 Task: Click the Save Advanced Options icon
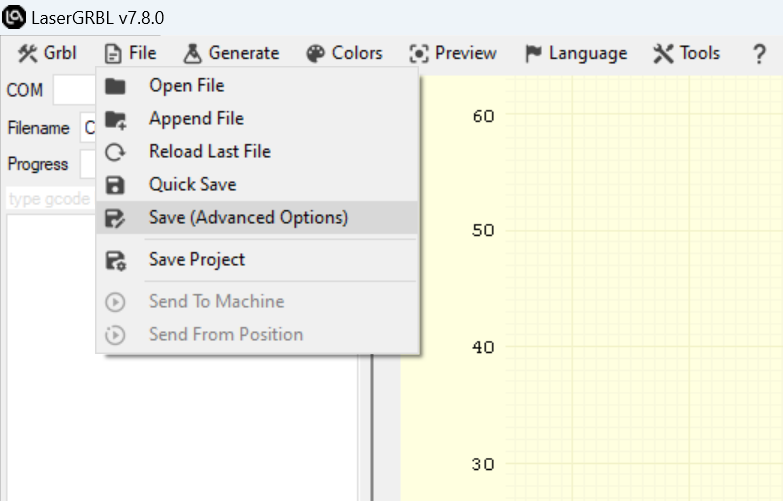pyautogui.click(x=116, y=218)
